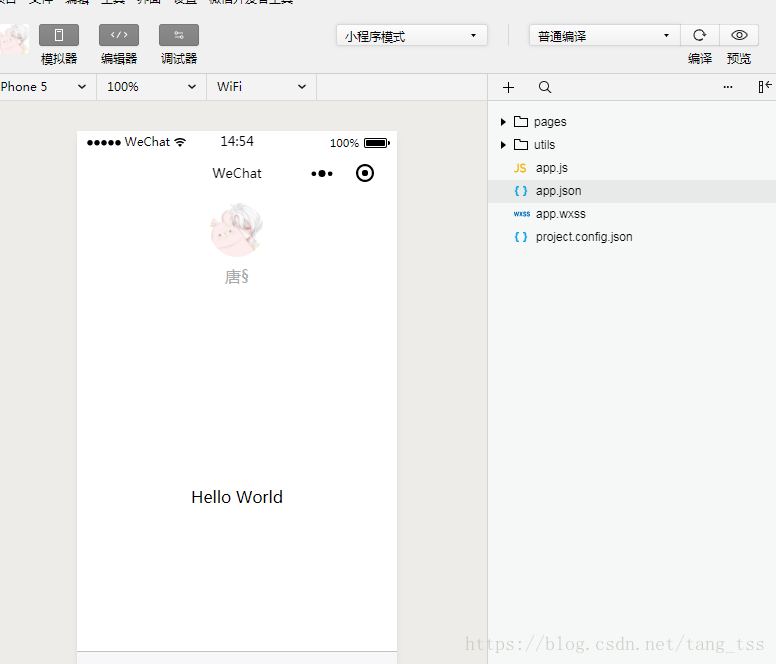Viewport: 776px width, 664px height.
Task: Open the 100% zoom level dropdown
Action: click(151, 87)
